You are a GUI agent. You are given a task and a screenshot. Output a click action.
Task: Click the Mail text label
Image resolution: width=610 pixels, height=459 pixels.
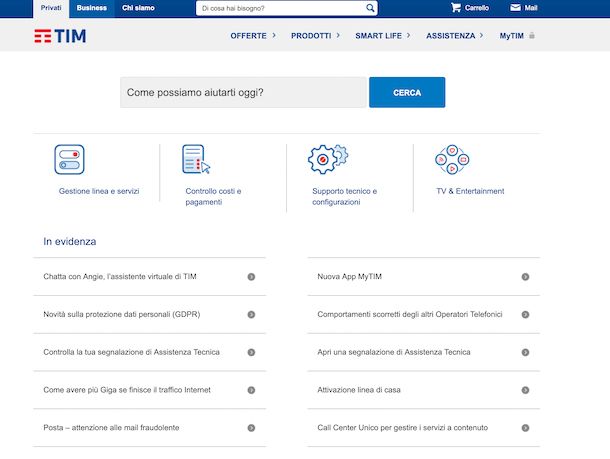coord(531,8)
